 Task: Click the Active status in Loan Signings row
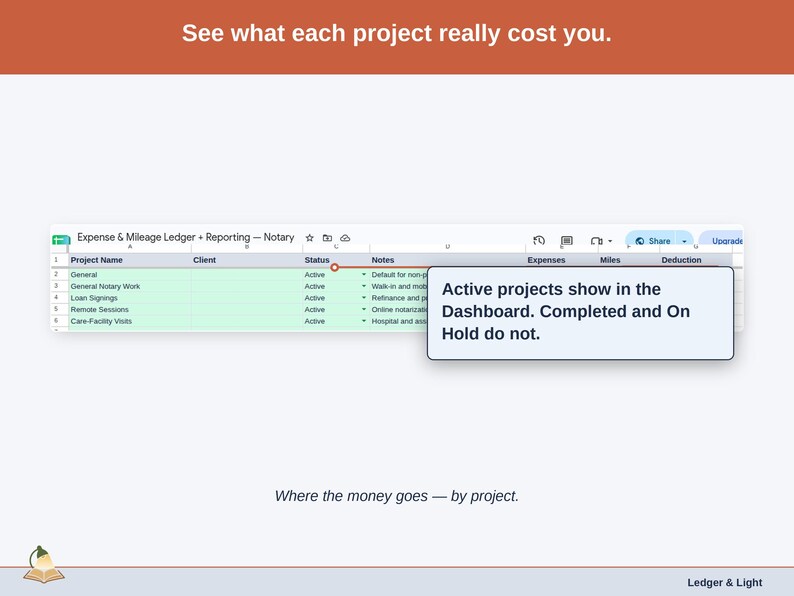point(314,298)
